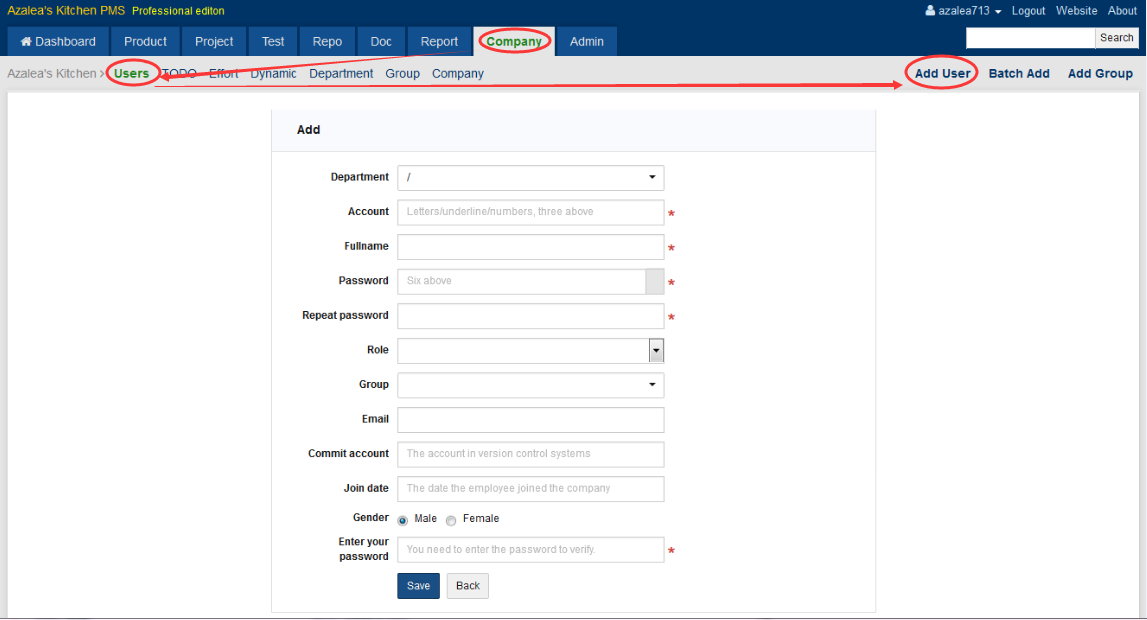Open the Batch Add link

pyautogui.click(x=1019, y=74)
